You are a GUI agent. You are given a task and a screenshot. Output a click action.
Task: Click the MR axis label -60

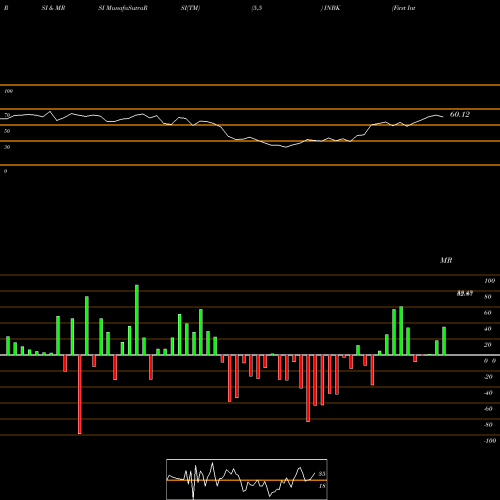coord(488,409)
